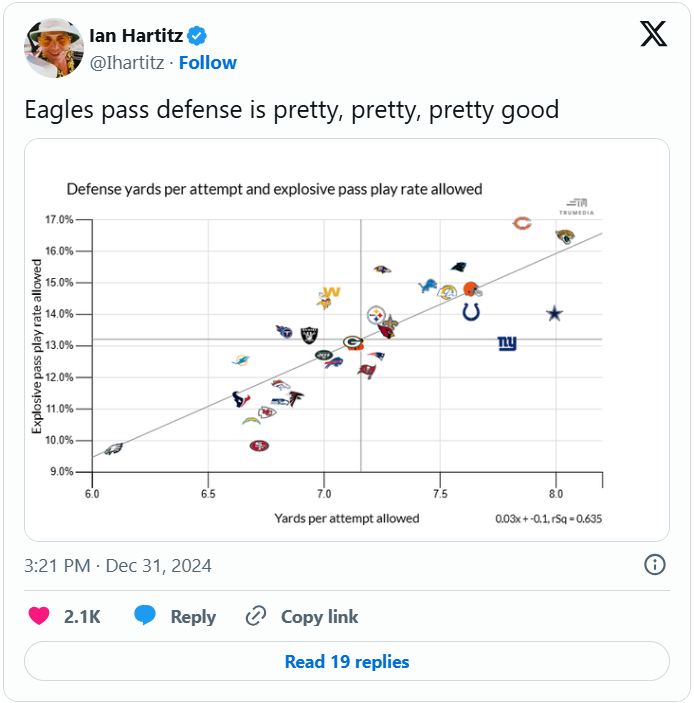Click the 49ers logo on the chart
Image resolution: width=694 pixels, height=703 pixels.
click(259, 446)
